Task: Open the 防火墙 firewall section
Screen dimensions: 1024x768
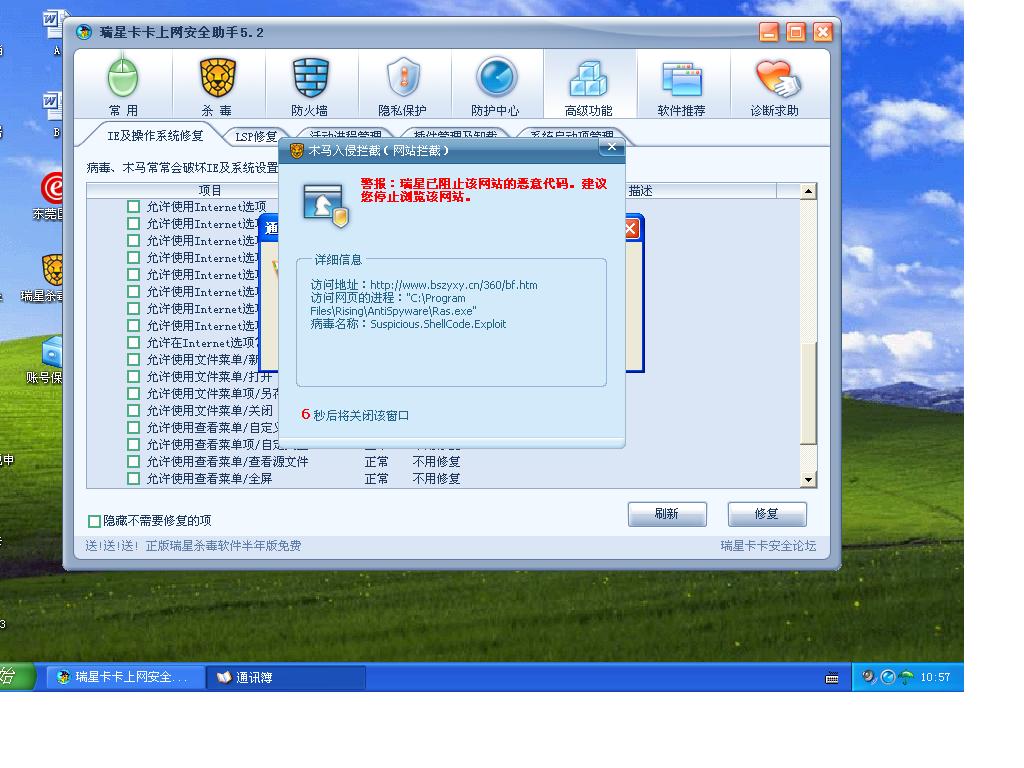Action: coord(310,86)
